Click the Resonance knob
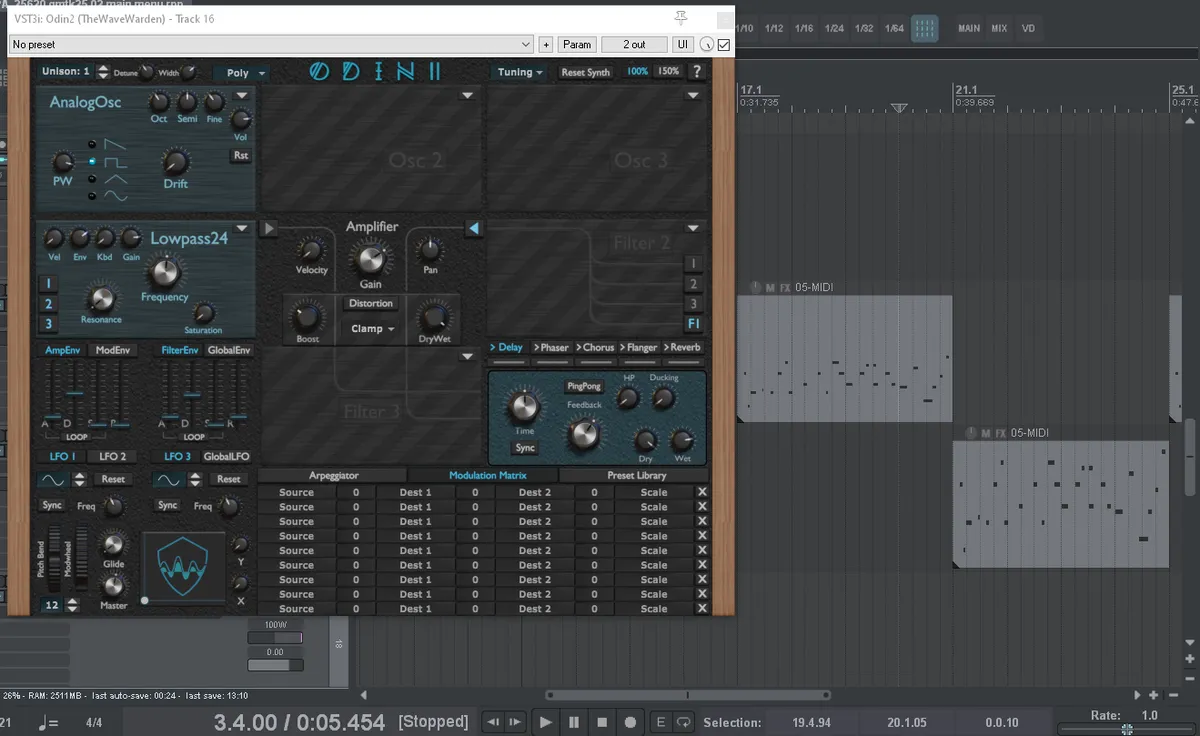 (100, 298)
